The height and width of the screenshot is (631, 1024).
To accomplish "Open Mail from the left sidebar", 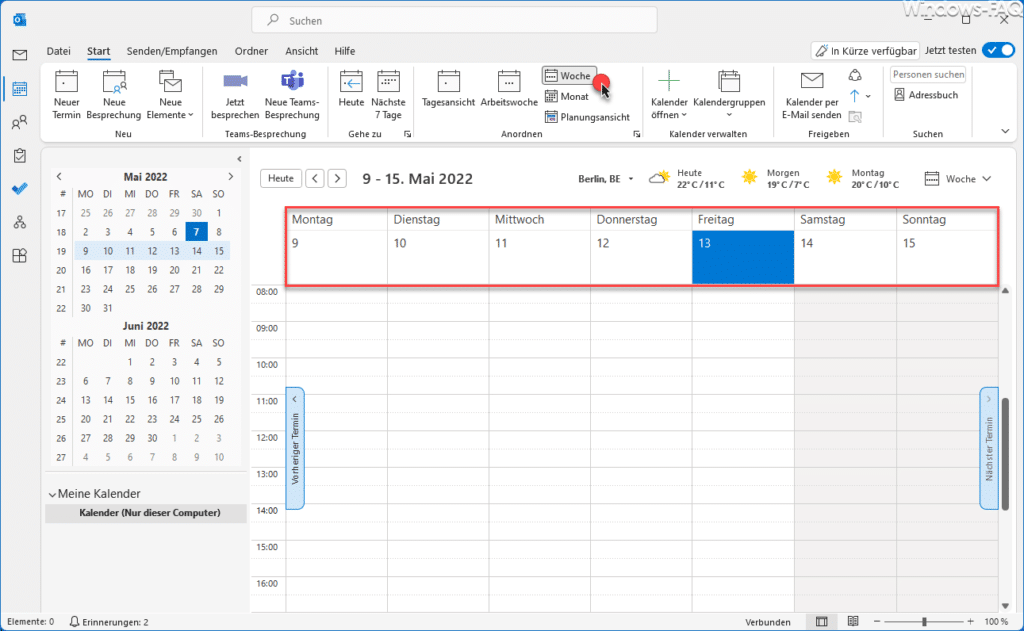I will 20,55.
